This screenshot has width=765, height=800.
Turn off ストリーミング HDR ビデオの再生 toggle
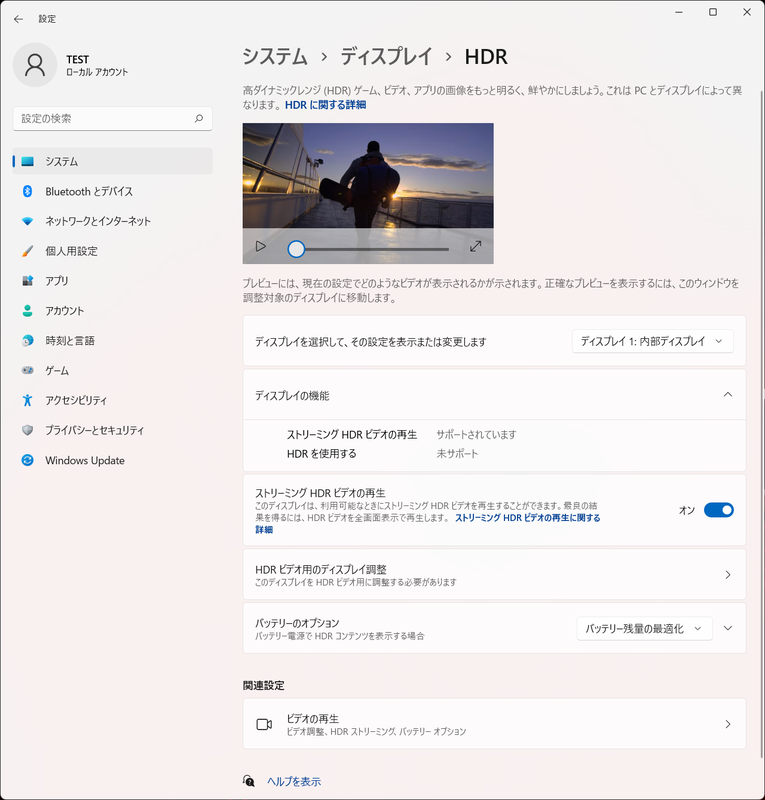click(x=719, y=510)
